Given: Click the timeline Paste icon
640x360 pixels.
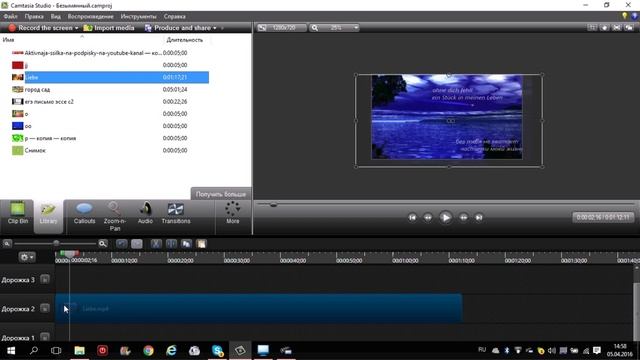Looking at the screenshot, I should [x=202, y=244].
